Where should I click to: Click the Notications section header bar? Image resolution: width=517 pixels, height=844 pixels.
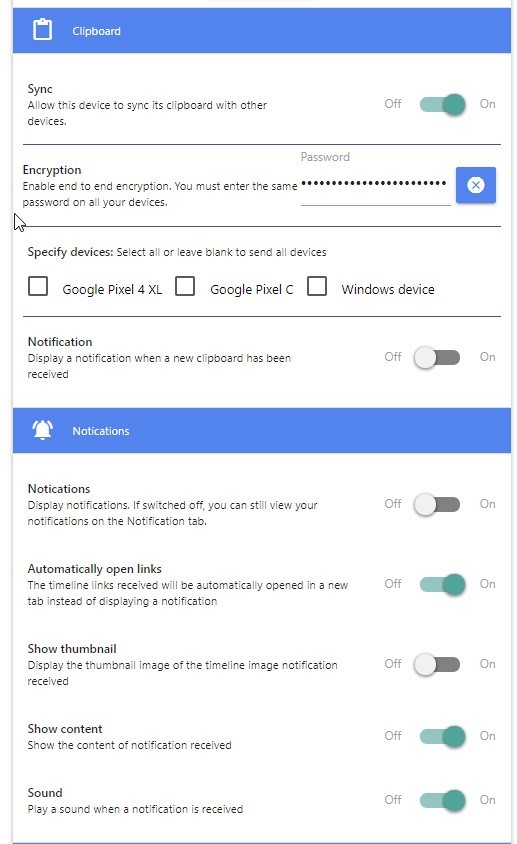[x=262, y=430]
